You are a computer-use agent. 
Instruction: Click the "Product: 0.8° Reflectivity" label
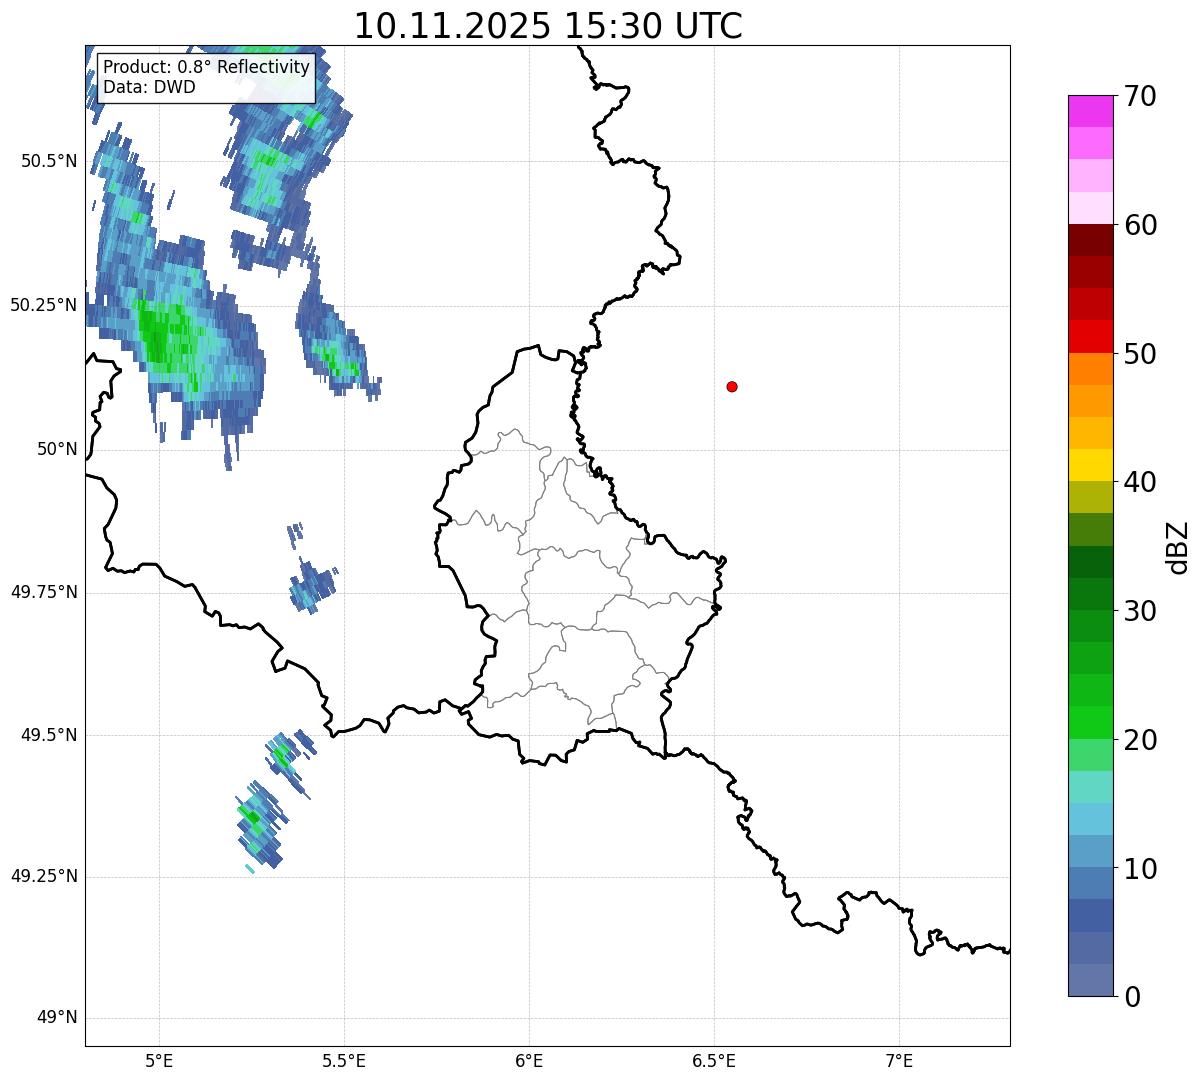207,68
